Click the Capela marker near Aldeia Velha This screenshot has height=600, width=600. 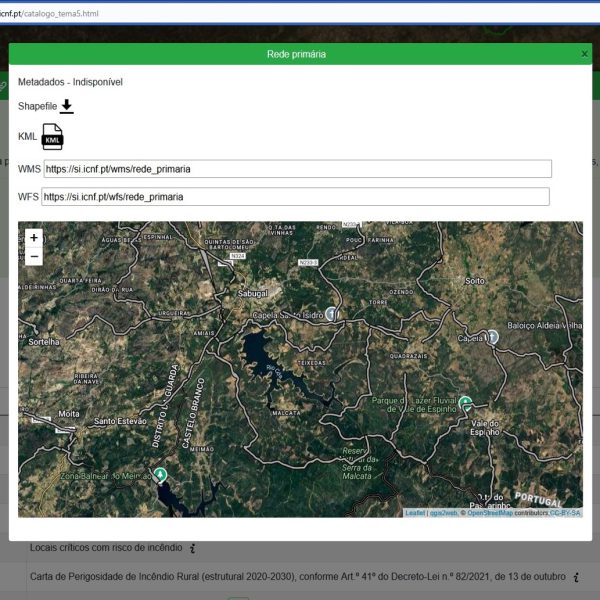click(x=492, y=337)
